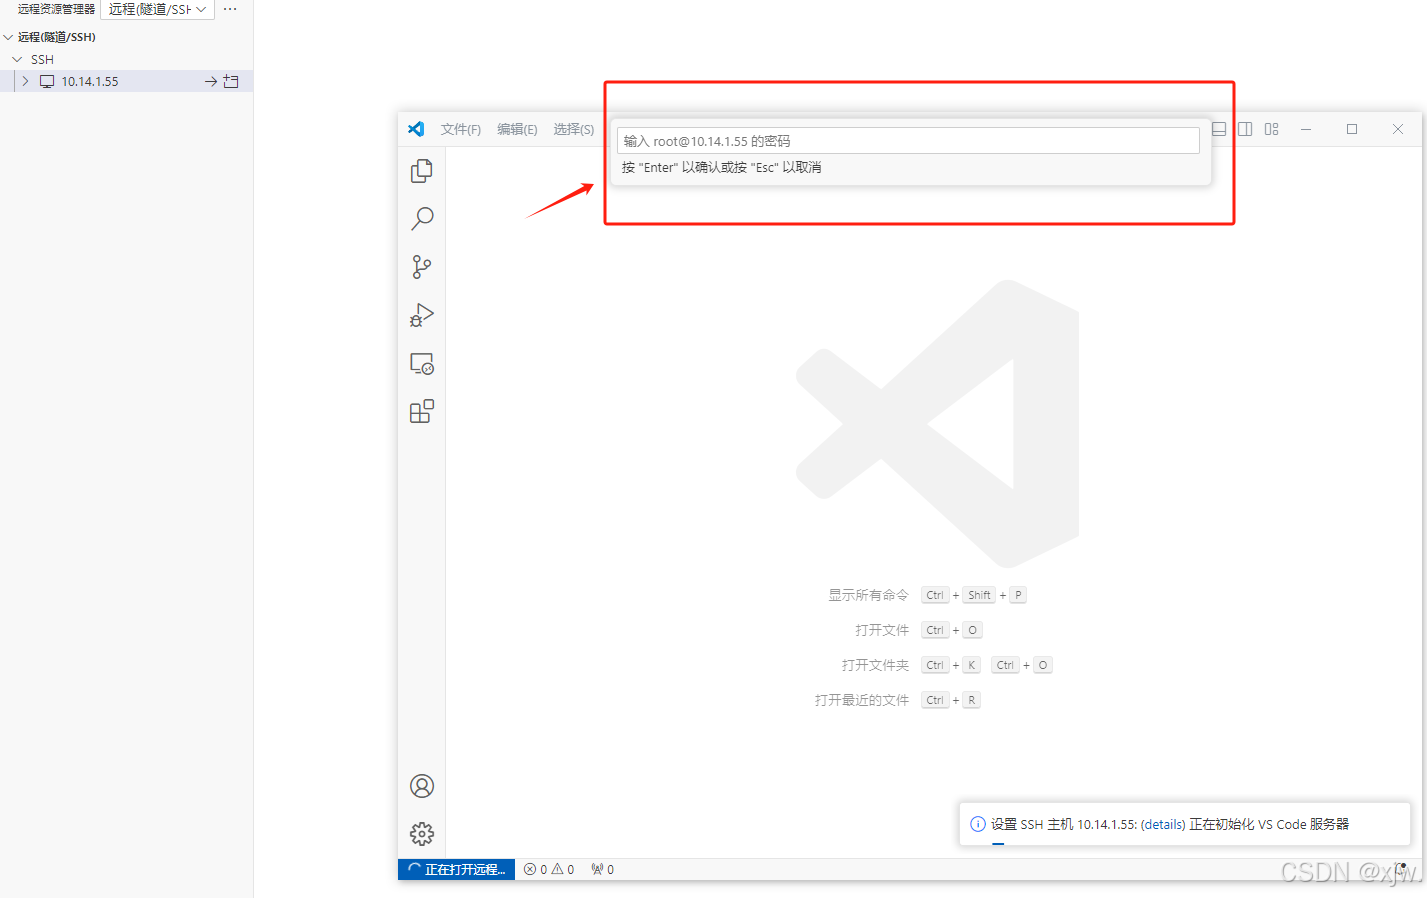Screen dimensions: 1427x898
Task: Maximize the VS Code window
Action: click(1352, 129)
